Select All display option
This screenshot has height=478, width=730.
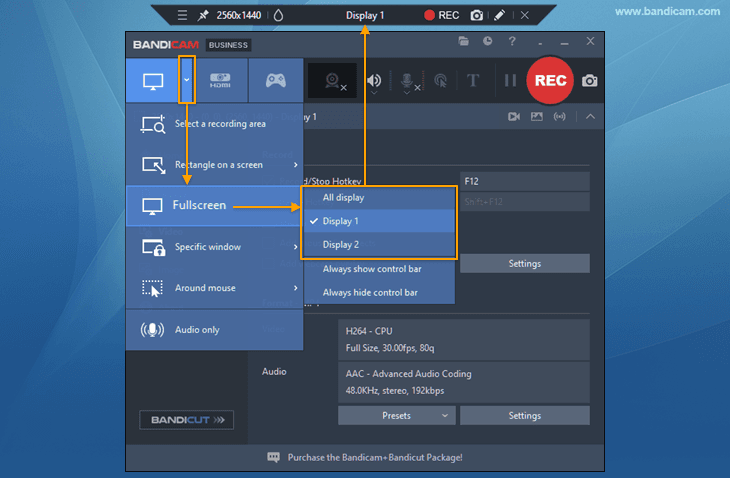(x=379, y=197)
